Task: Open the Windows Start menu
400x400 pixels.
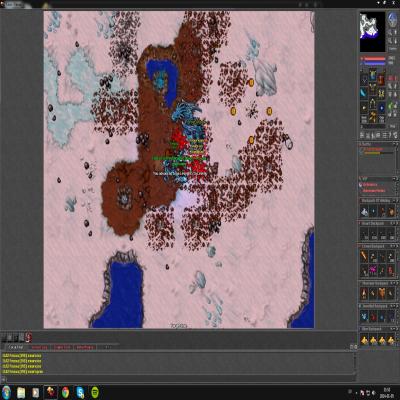Action: click(x=6, y=392)
